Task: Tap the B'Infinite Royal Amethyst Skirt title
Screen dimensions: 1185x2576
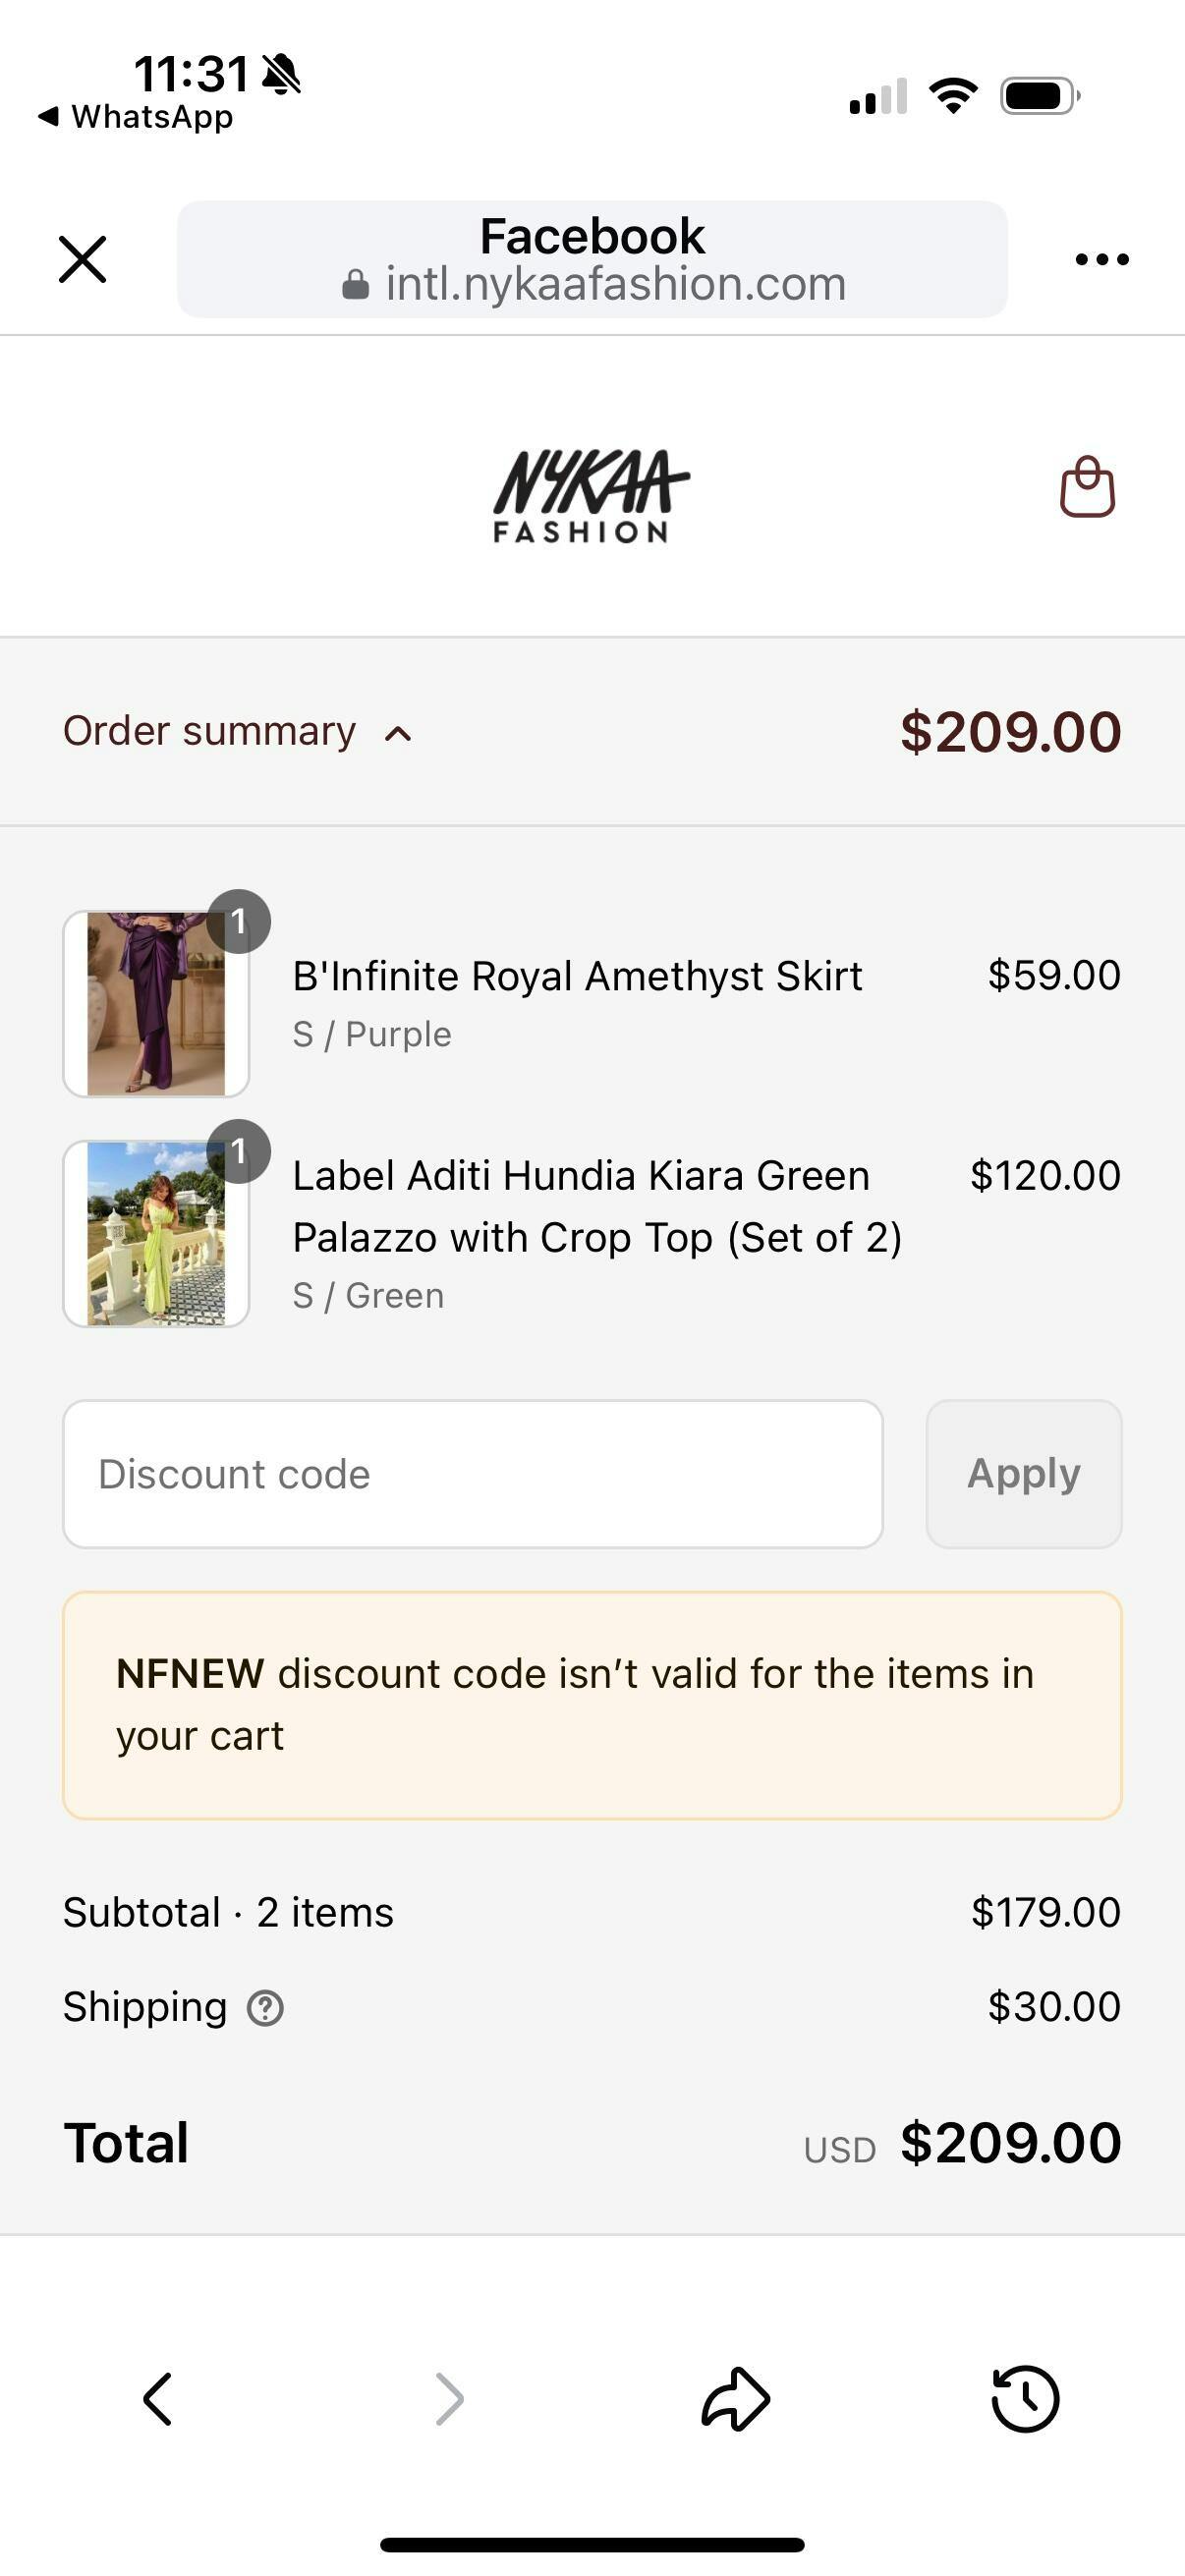Action: [x=577, y=976]
